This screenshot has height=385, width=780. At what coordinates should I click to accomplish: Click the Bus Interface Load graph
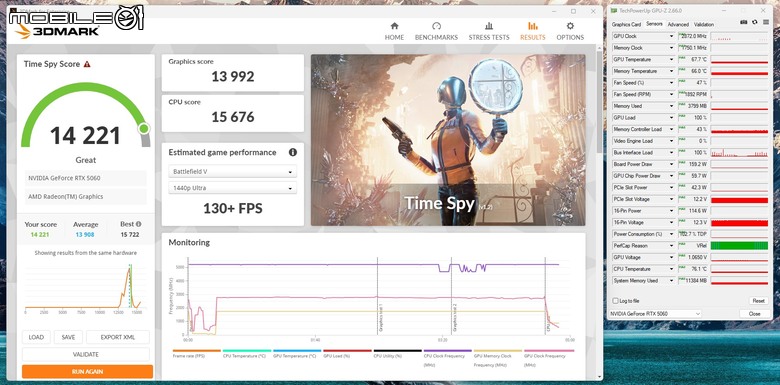tap(739, 153)
